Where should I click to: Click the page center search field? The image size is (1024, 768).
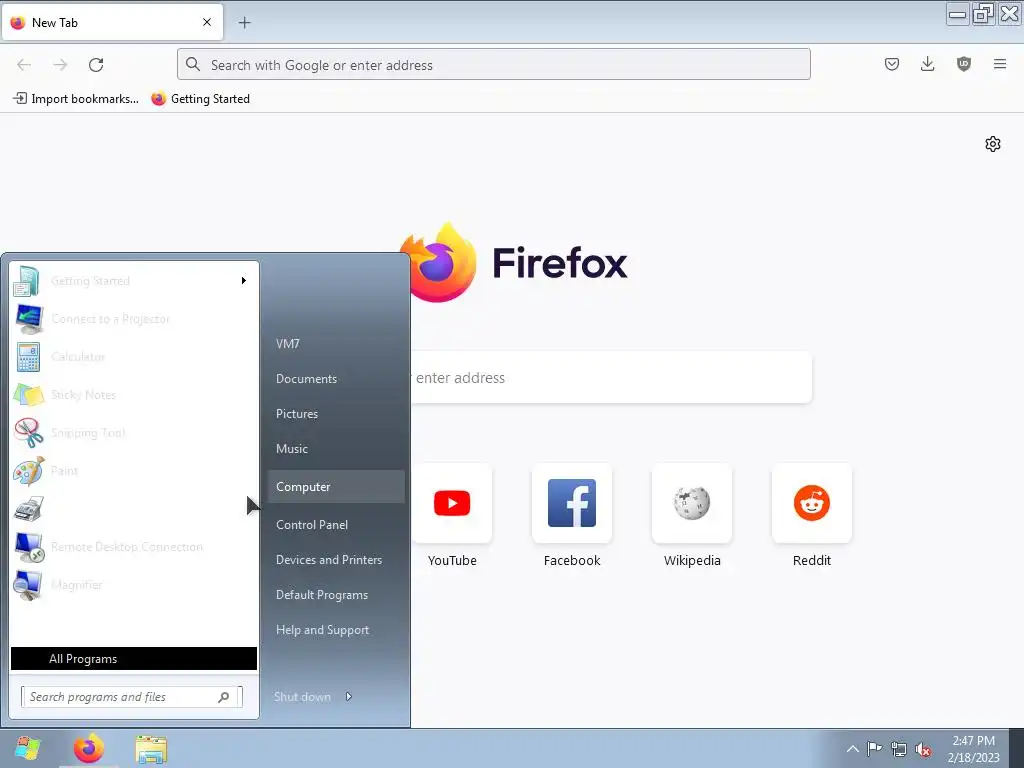tap(611, 377)
